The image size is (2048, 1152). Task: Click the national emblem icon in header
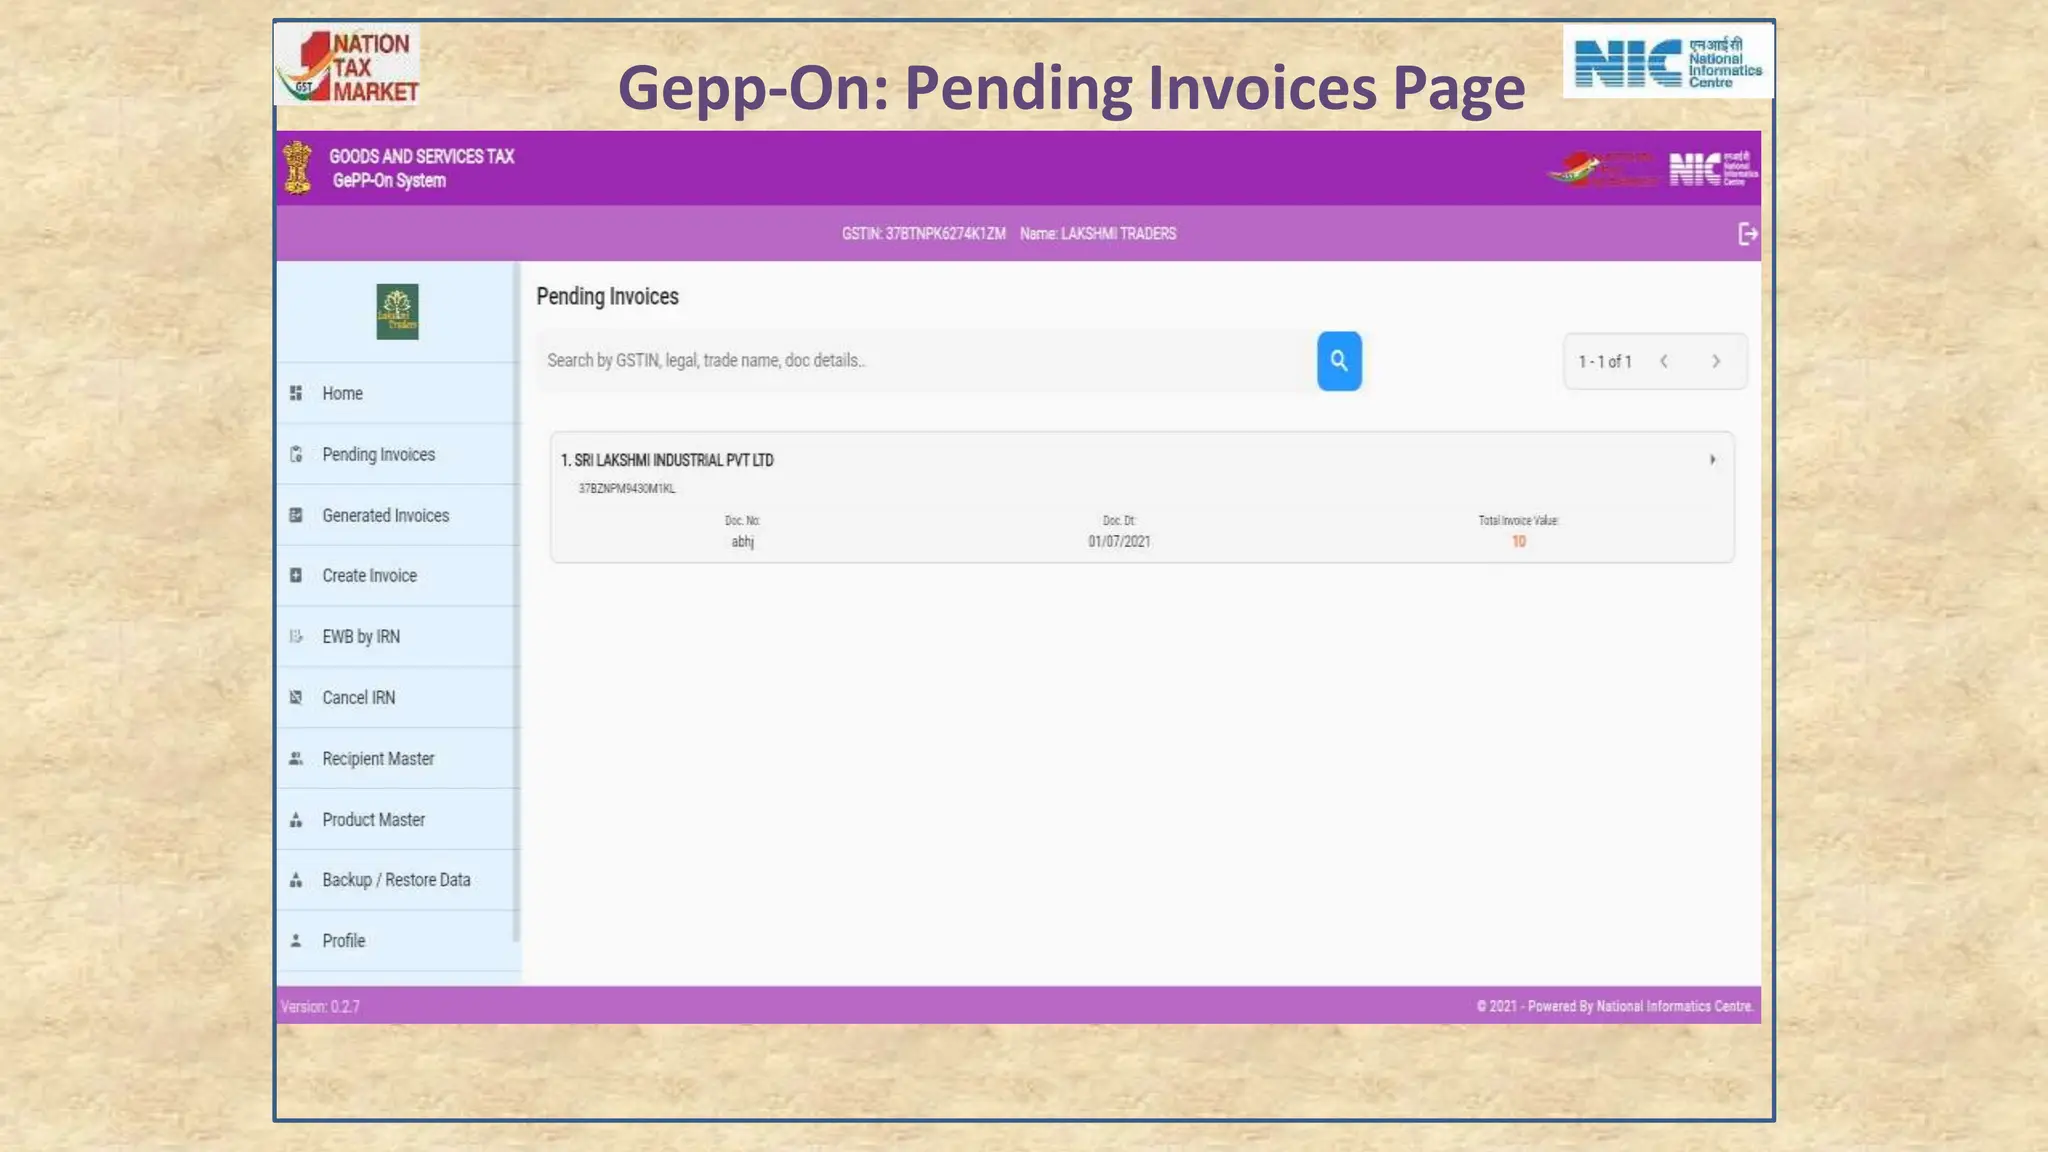click(x=298, y=168)
